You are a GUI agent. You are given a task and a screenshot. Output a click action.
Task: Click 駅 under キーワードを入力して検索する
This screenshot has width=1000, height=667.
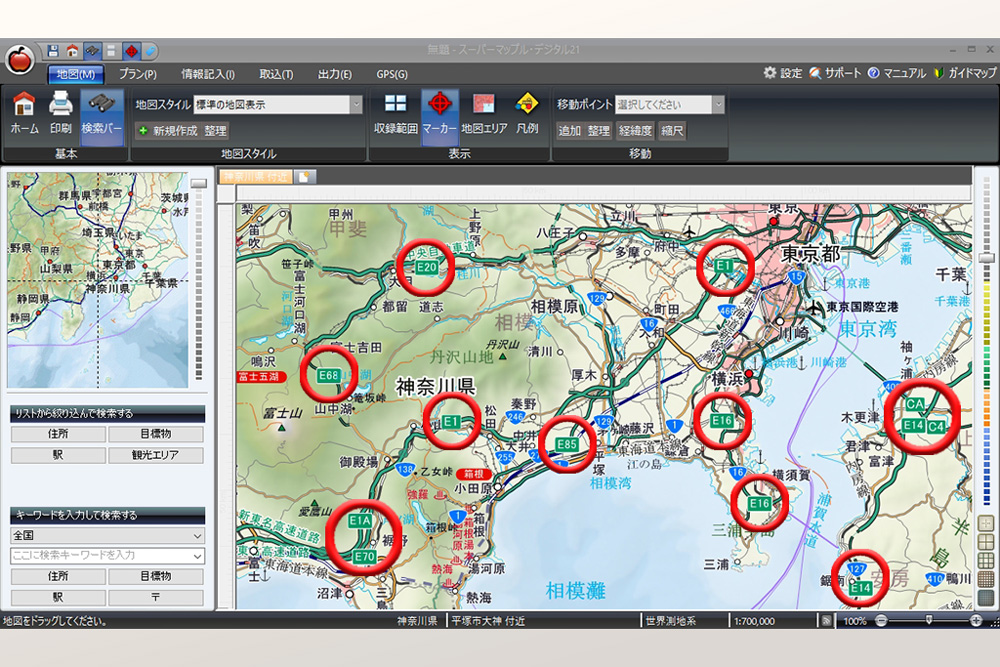point(58,597)
